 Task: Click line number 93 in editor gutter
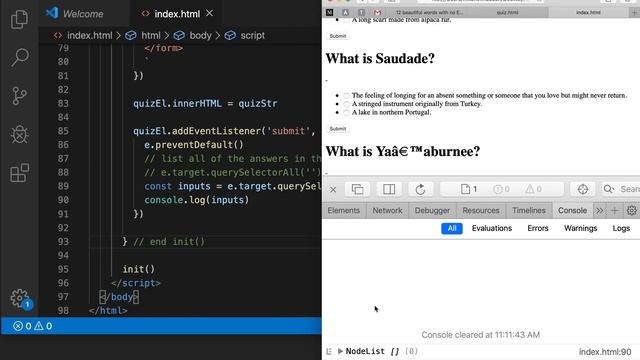pyautogui.click(x=63, y=242)
